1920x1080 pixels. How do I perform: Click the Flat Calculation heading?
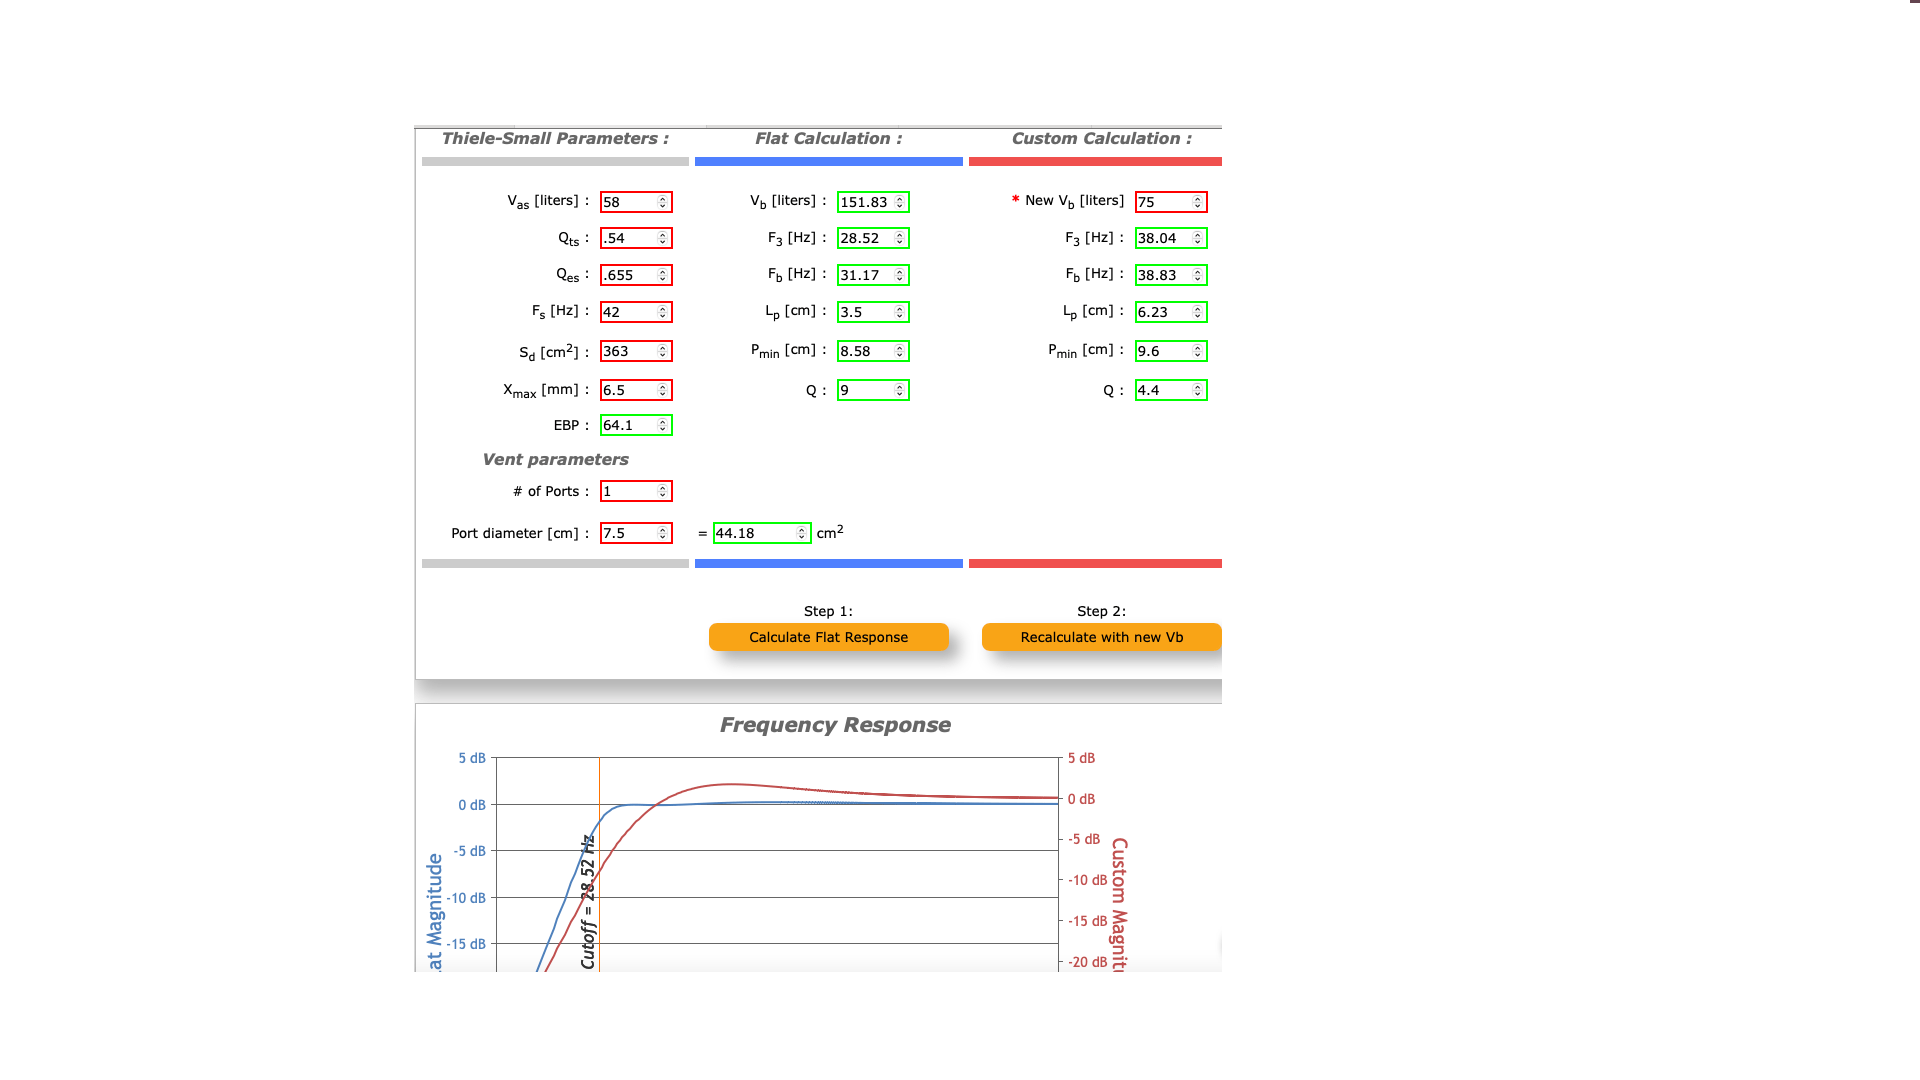point(828,139)
